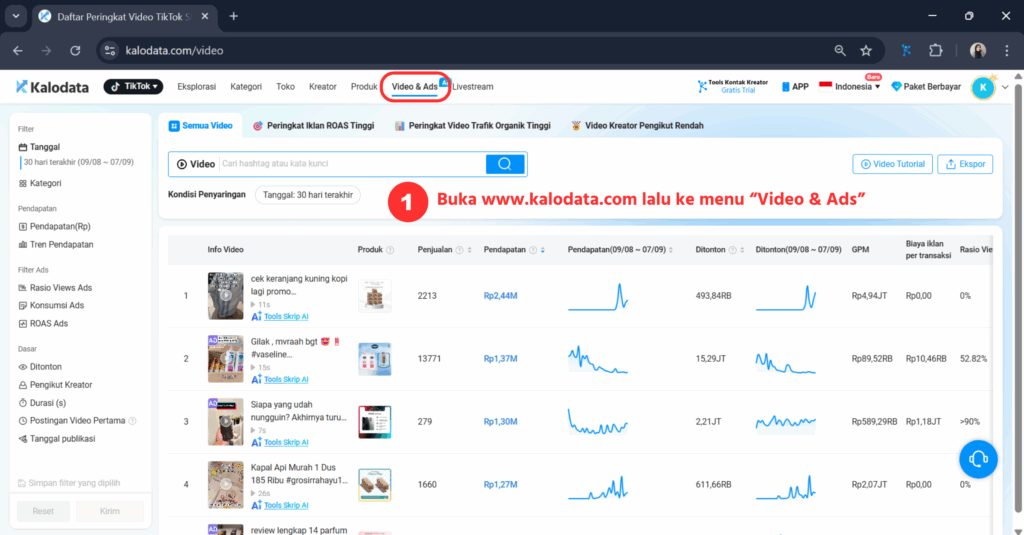Screen dimensions: 1024x535
Task: Open Paket Berbayar plans
Action: 926,87
